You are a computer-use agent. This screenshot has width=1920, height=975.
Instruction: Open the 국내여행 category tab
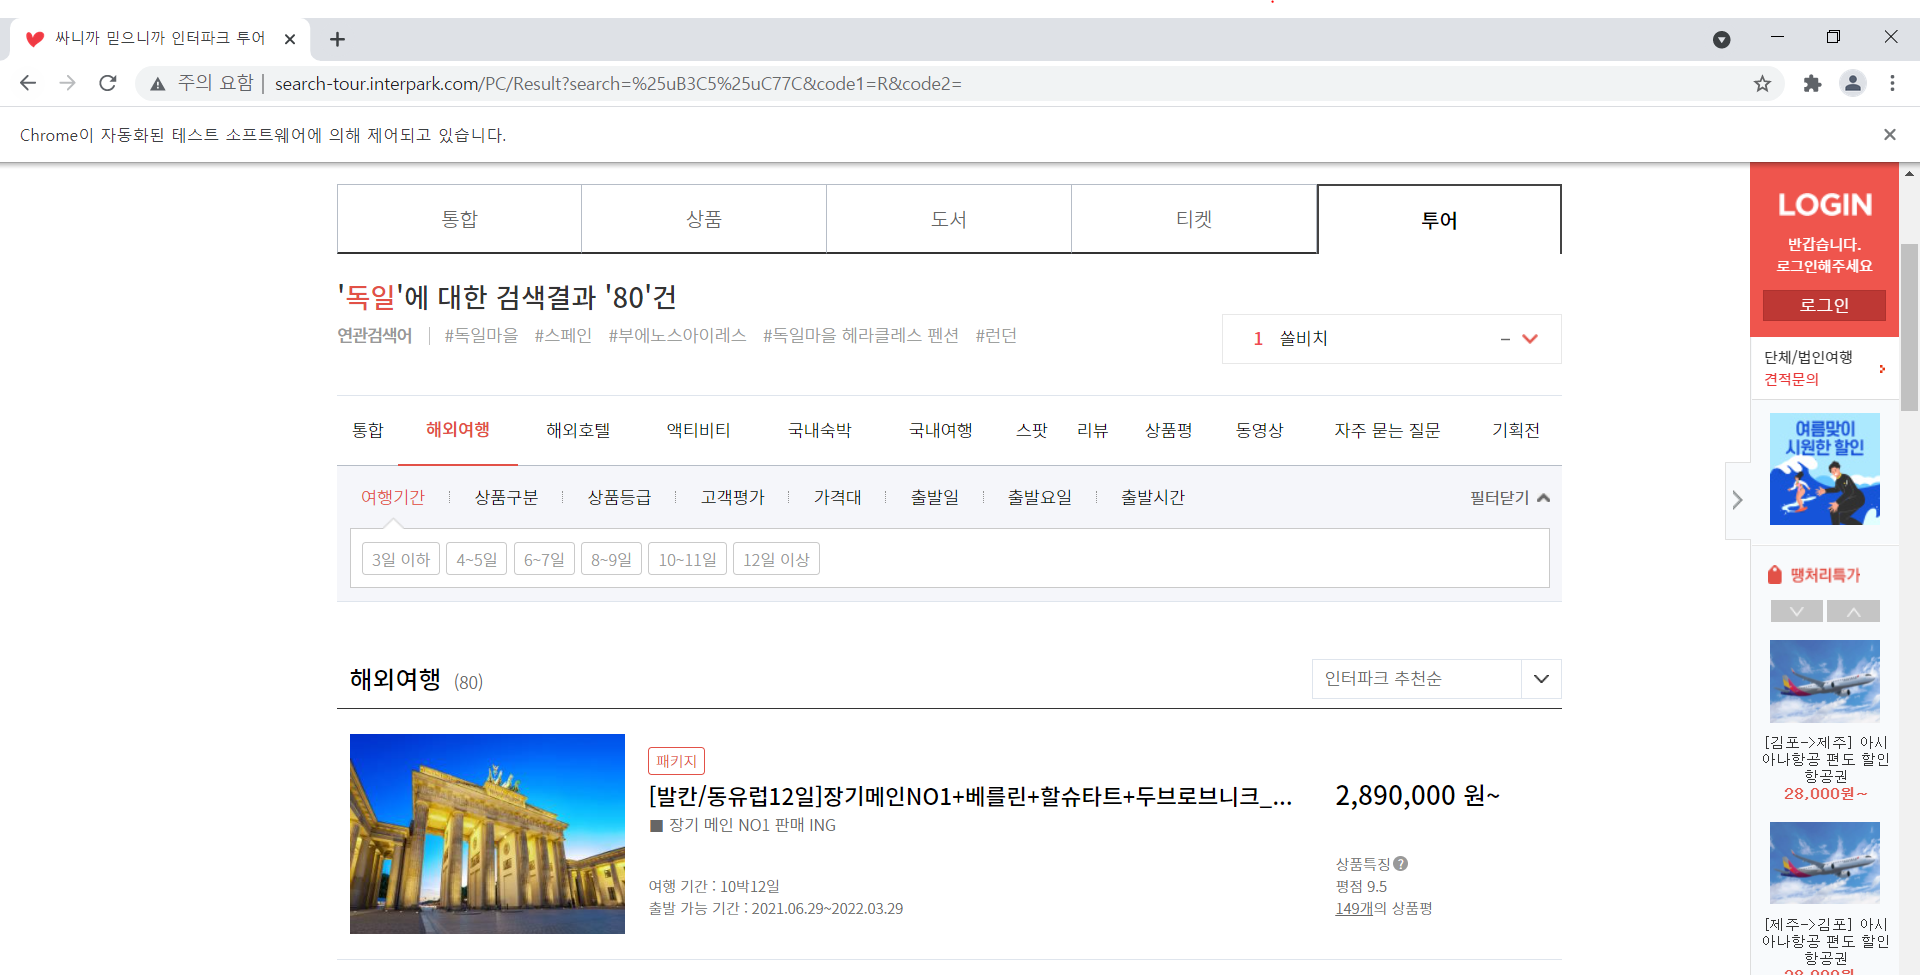pyautogui.click(x=941, y=431)
